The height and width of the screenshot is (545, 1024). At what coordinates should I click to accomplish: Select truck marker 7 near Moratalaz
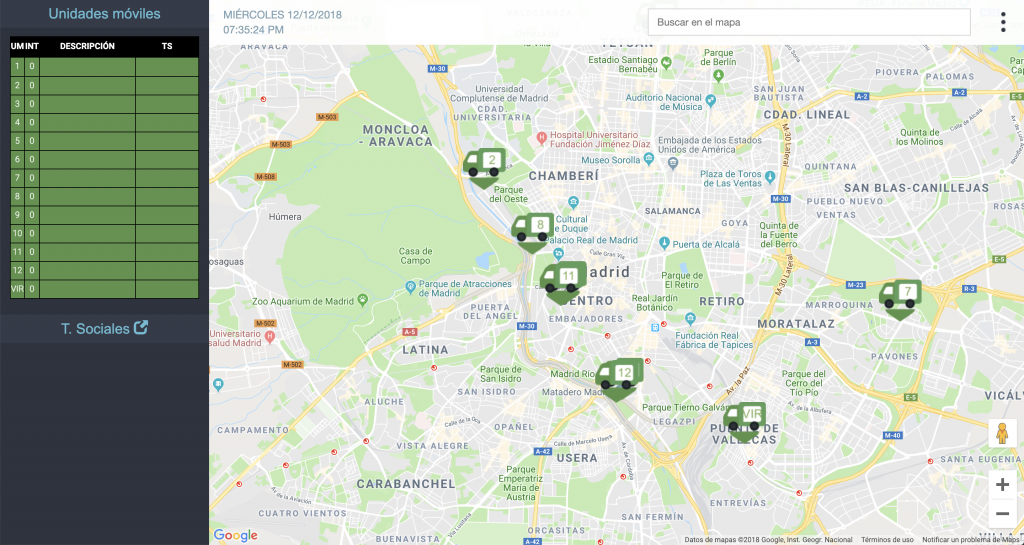pos(901,297)
